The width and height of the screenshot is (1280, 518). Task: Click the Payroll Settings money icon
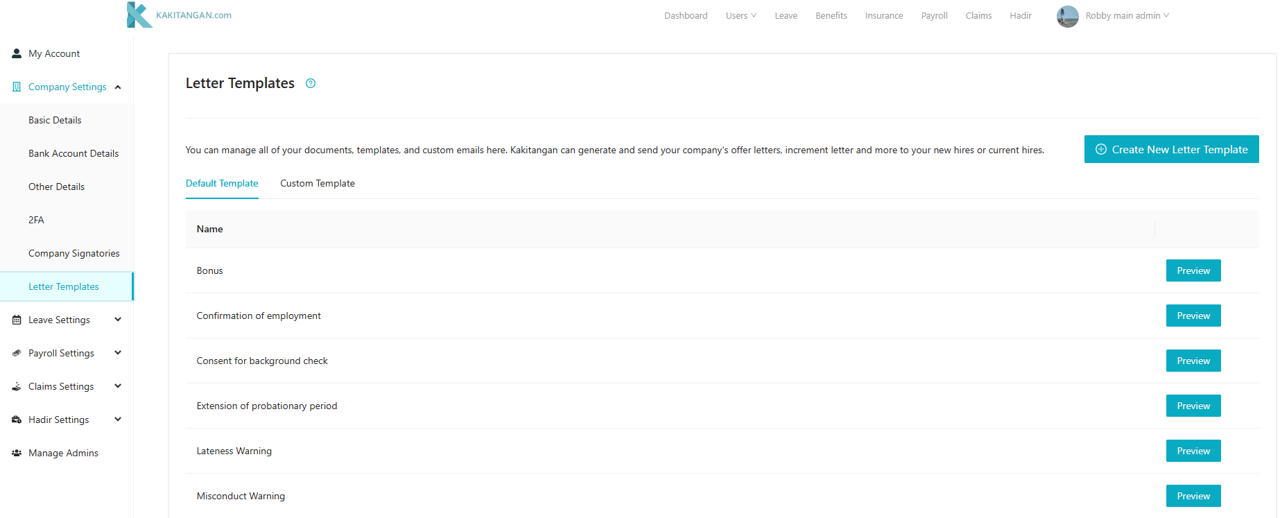click(x=16, y=353)
